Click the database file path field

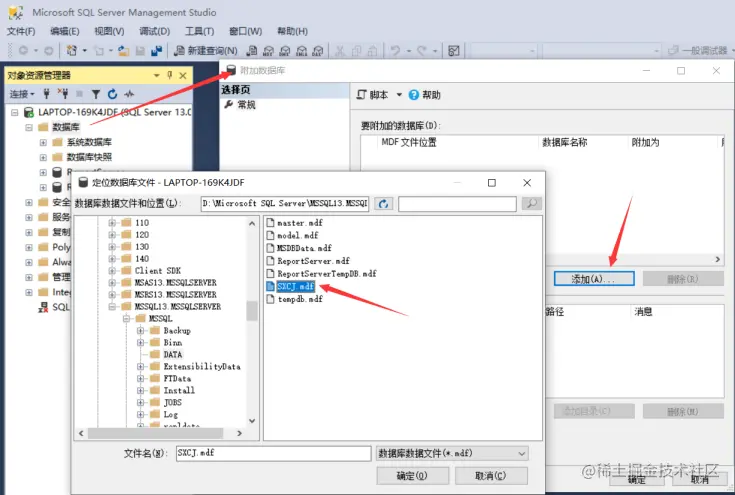coord(285,203)
